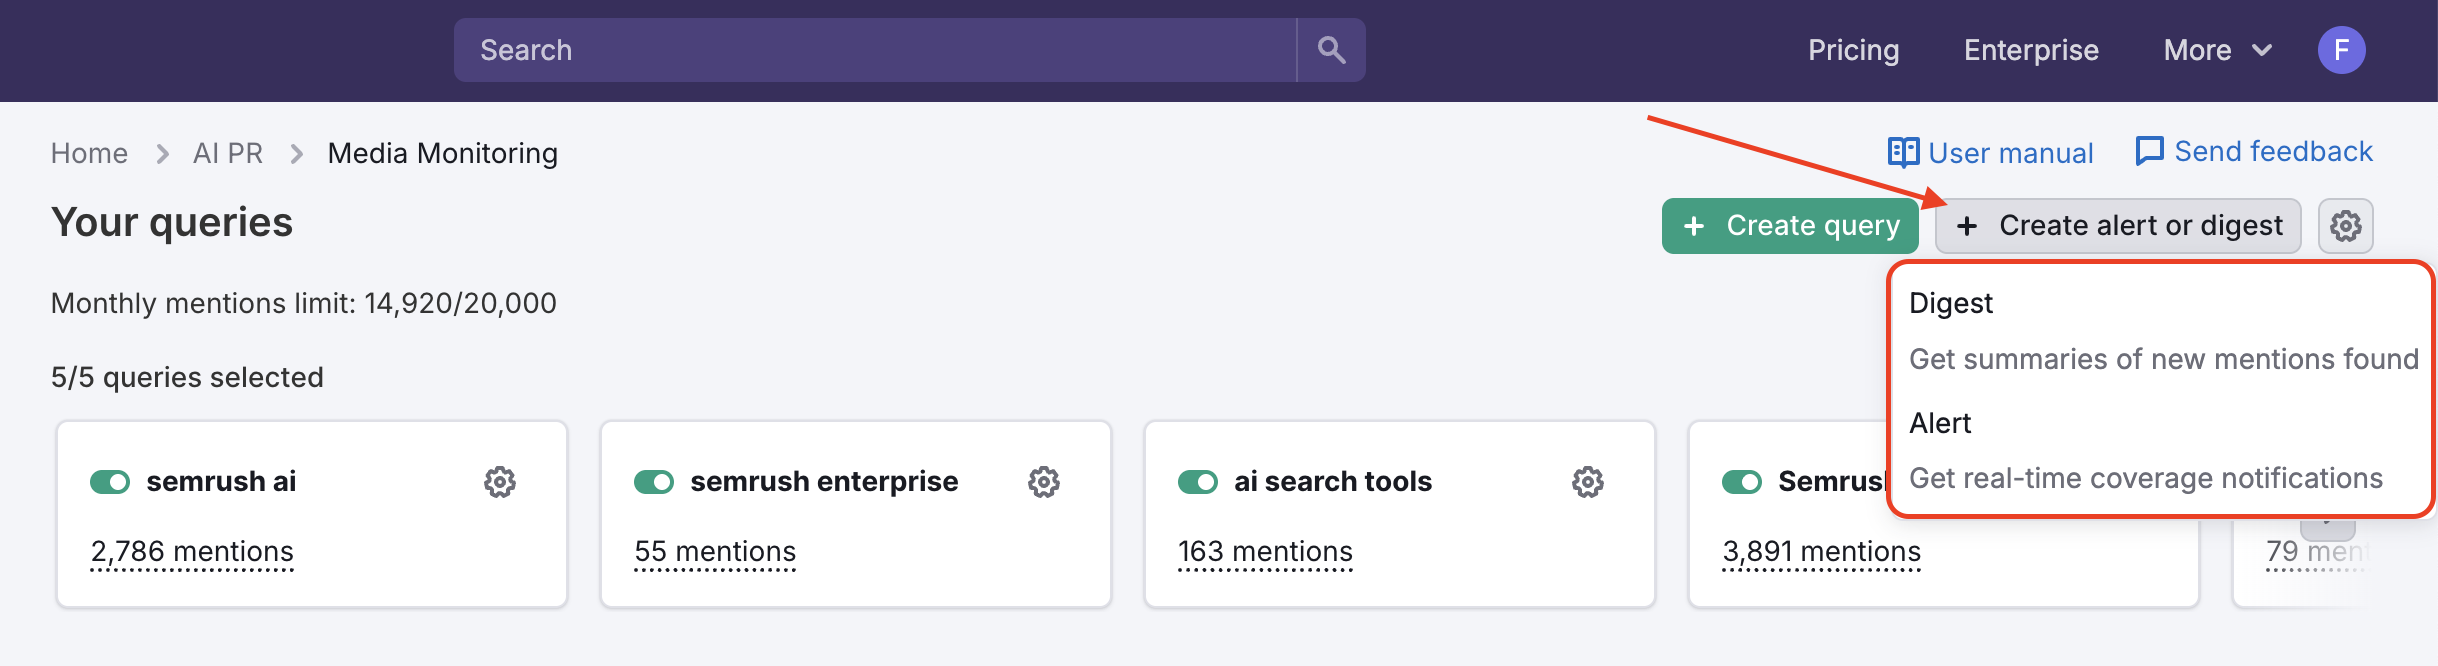2438x666 pixels.
Task: Toggle off the semrush ai query
Action: tap(110, 482)
